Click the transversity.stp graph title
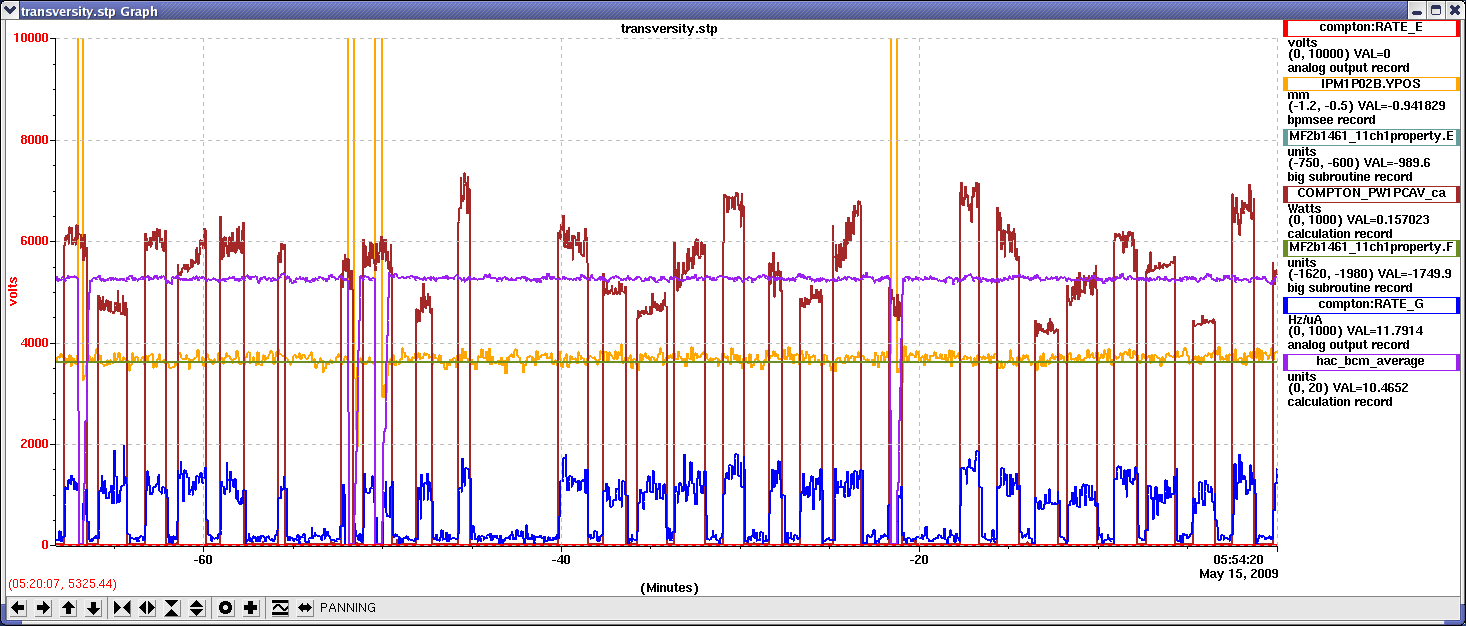 (668, 29)
